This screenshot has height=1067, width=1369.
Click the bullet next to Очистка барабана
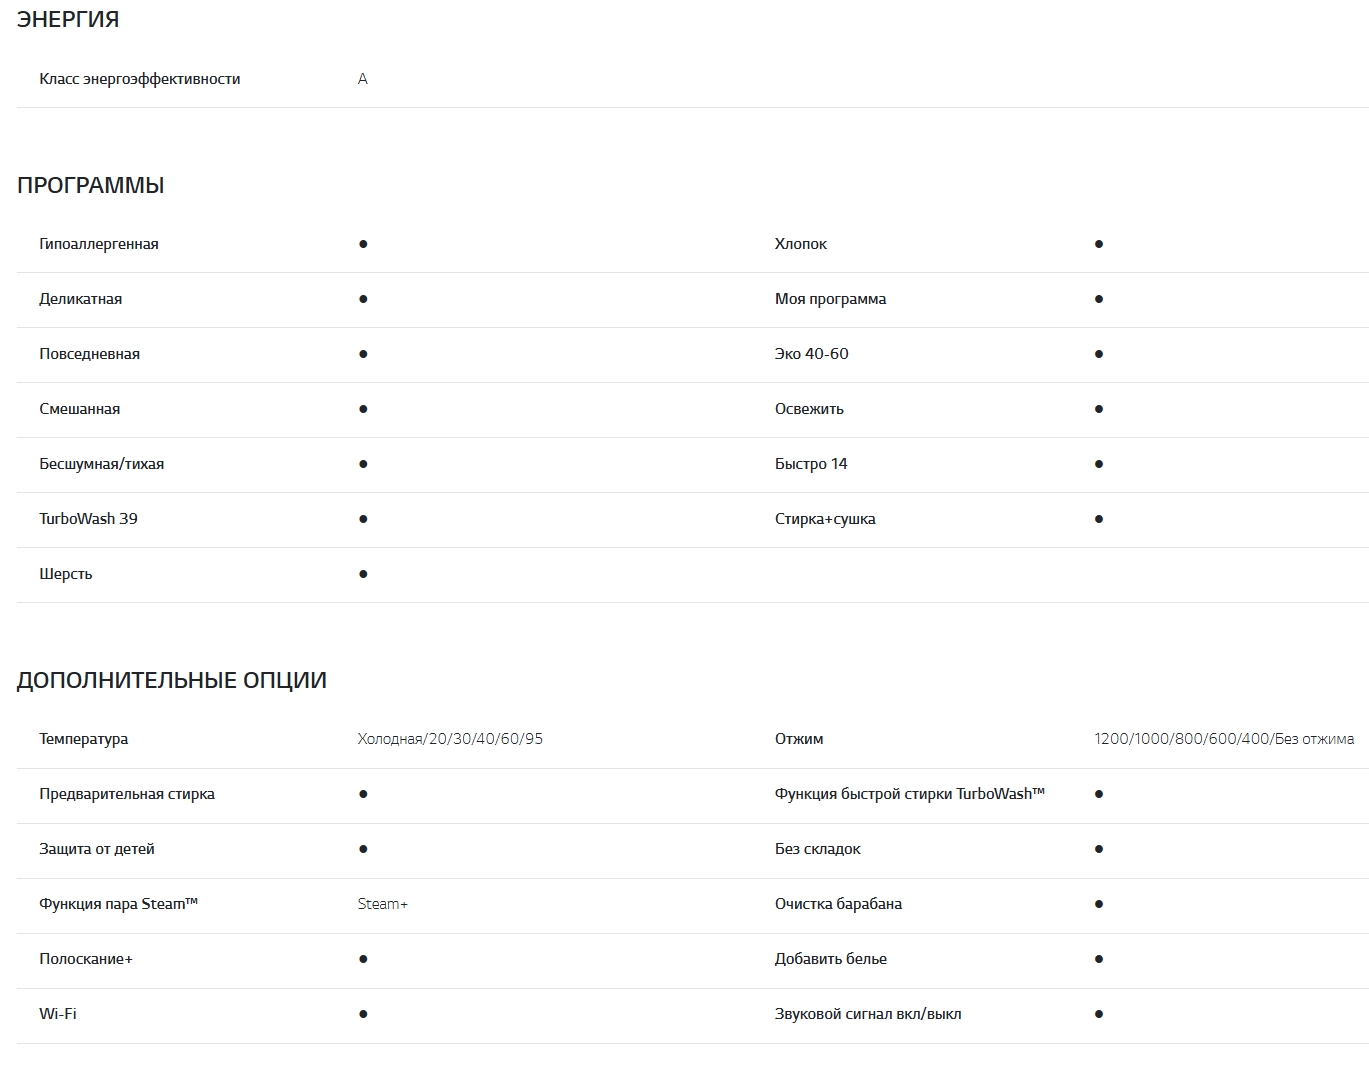pyautogui.click(x=1099, y=904)
